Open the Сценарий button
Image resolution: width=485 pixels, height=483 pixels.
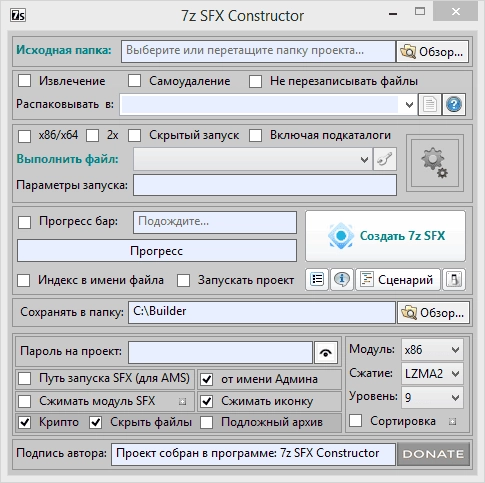[398, 279]
